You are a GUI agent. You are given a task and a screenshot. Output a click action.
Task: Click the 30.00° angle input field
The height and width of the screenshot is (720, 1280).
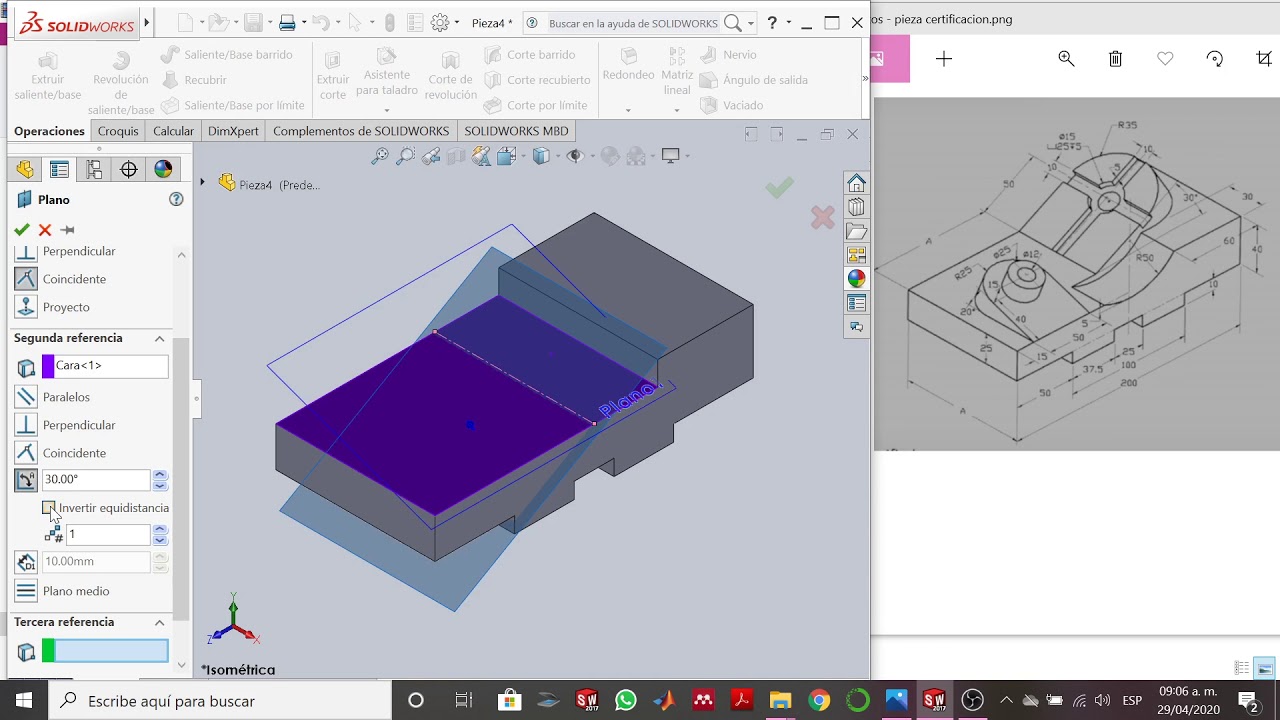(96, 480)
